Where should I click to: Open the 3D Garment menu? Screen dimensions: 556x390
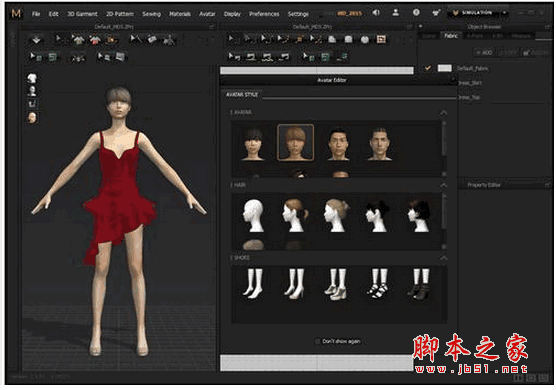coord(82,14)
